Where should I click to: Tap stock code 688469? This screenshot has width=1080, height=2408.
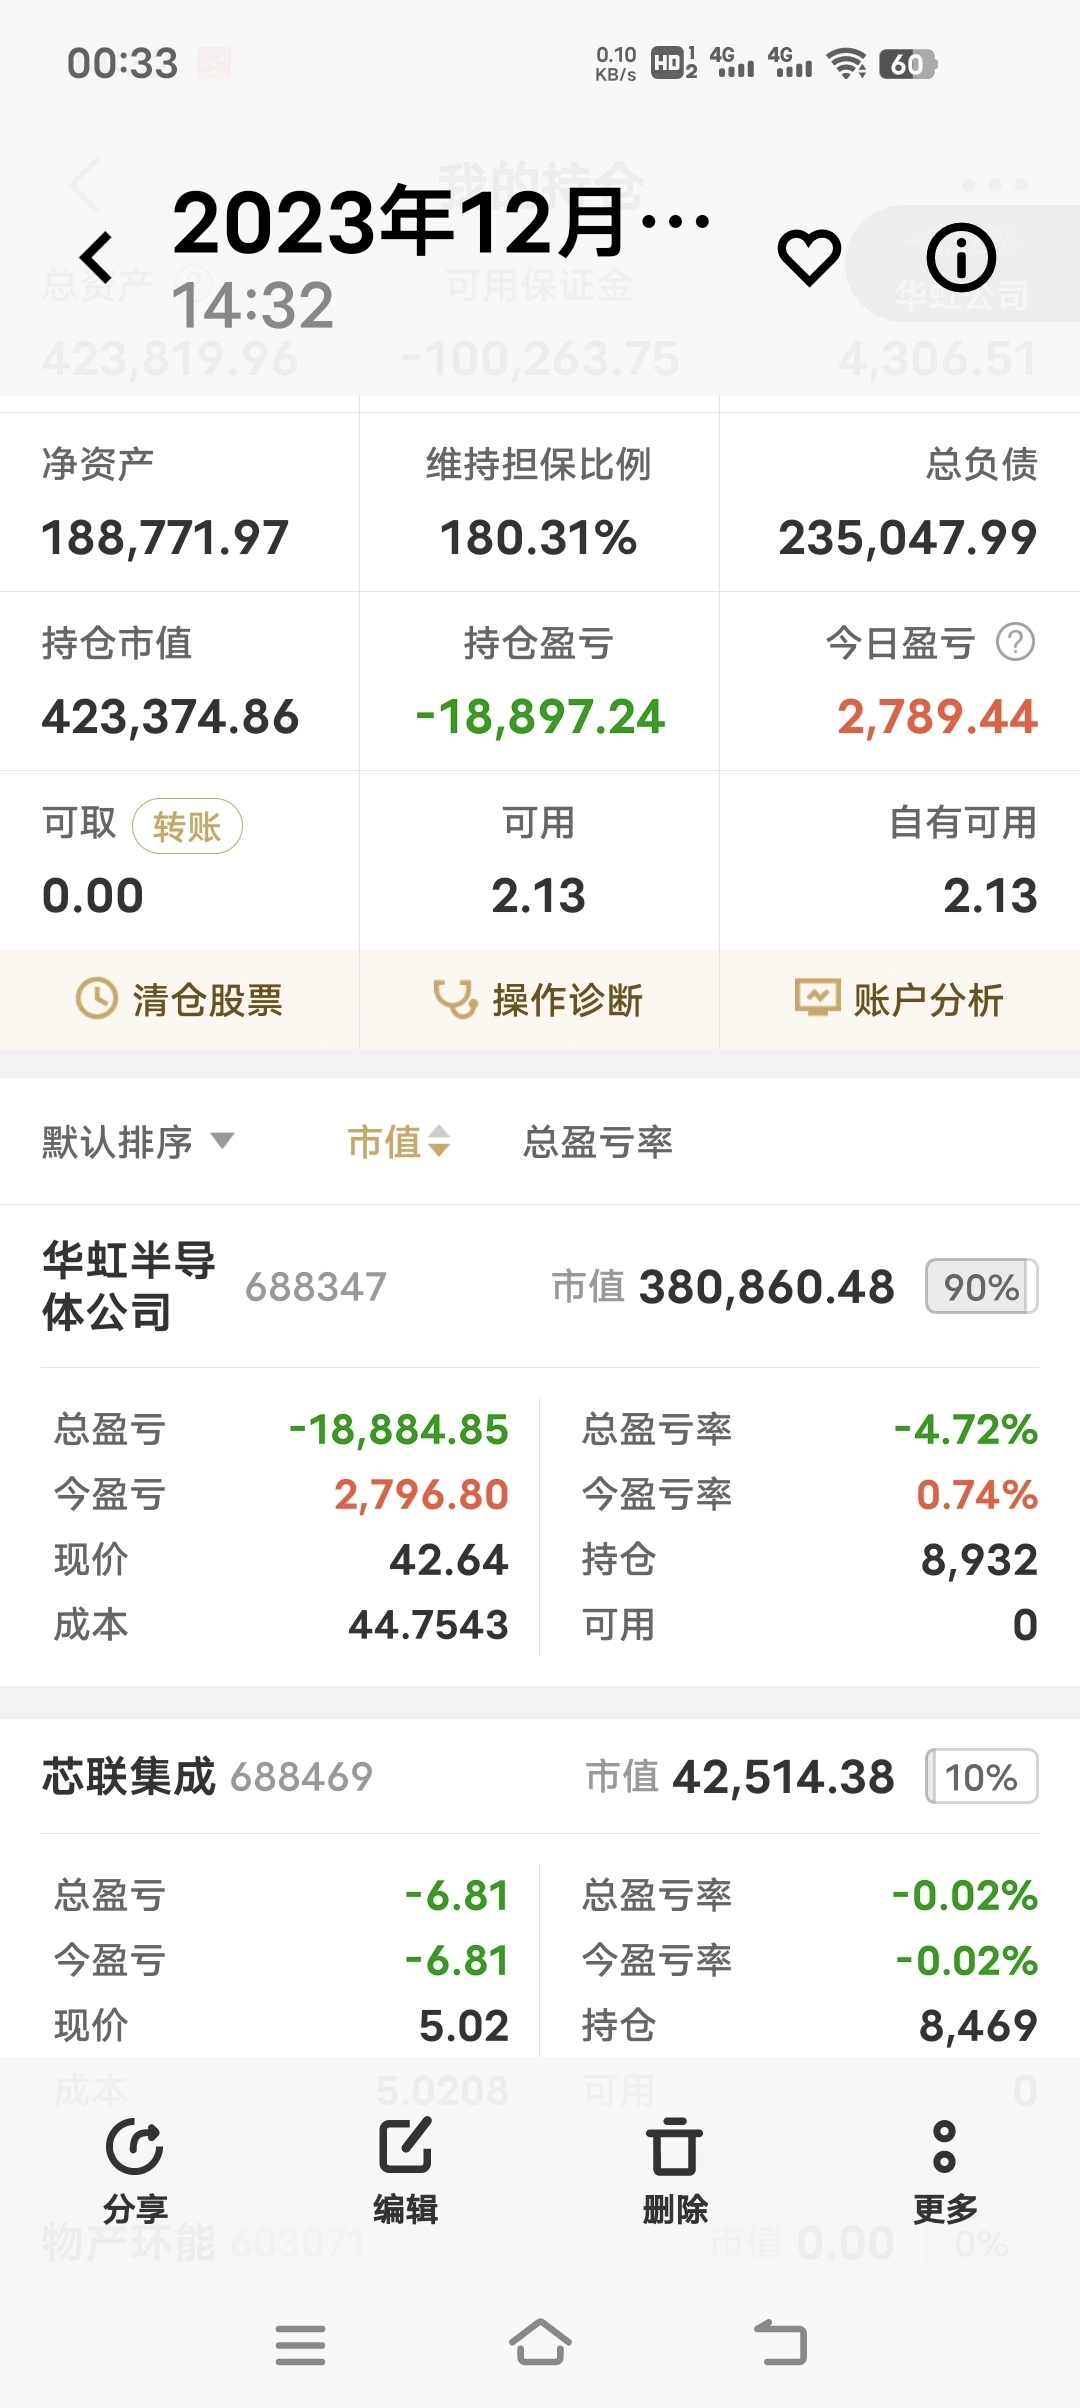(x=302, y=1777)
